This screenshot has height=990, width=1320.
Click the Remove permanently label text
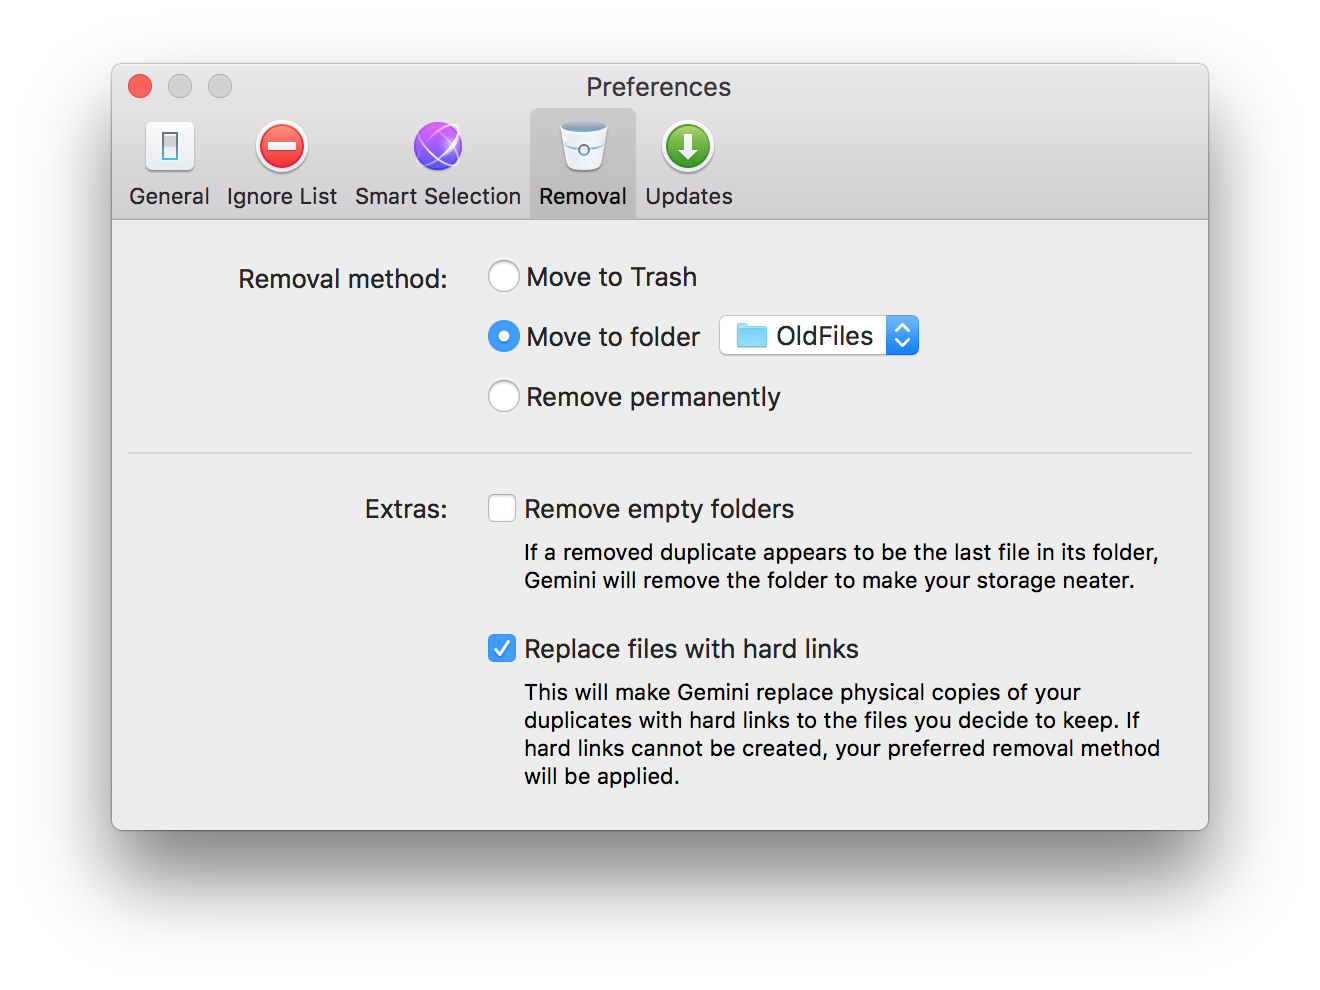click(653, 397)
